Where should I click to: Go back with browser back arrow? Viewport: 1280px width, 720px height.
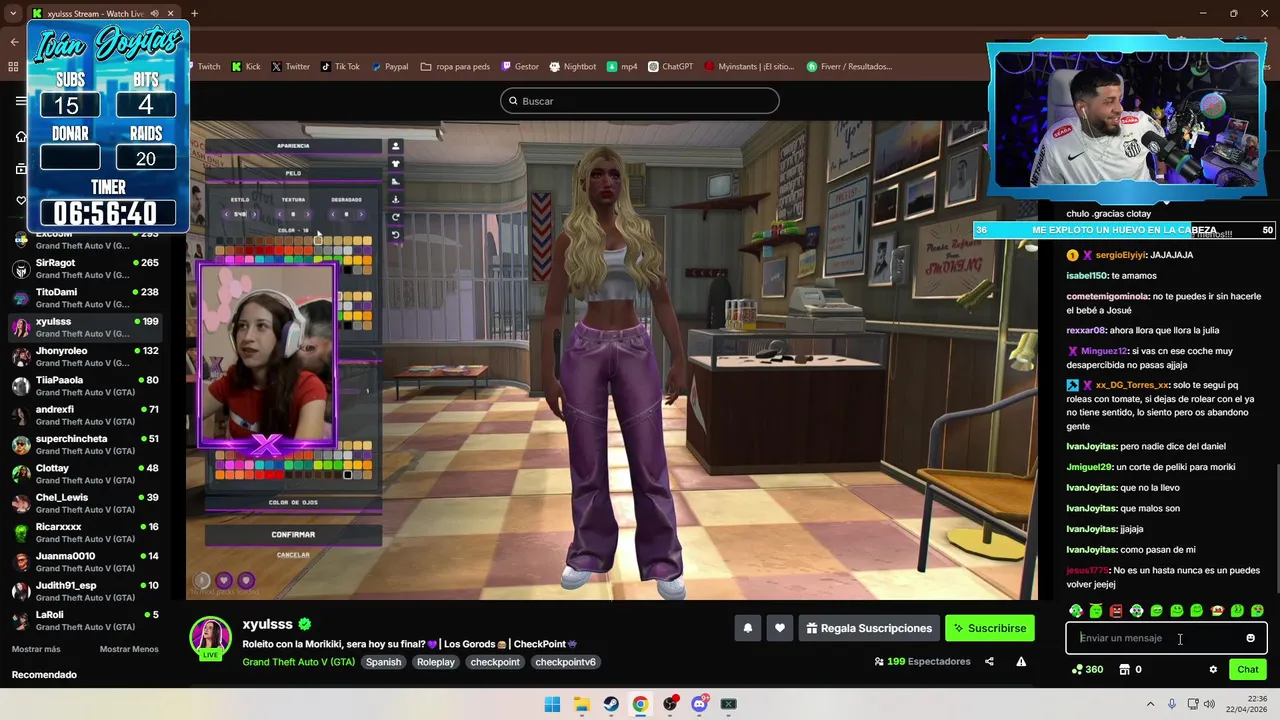click(x=14, y=41)
